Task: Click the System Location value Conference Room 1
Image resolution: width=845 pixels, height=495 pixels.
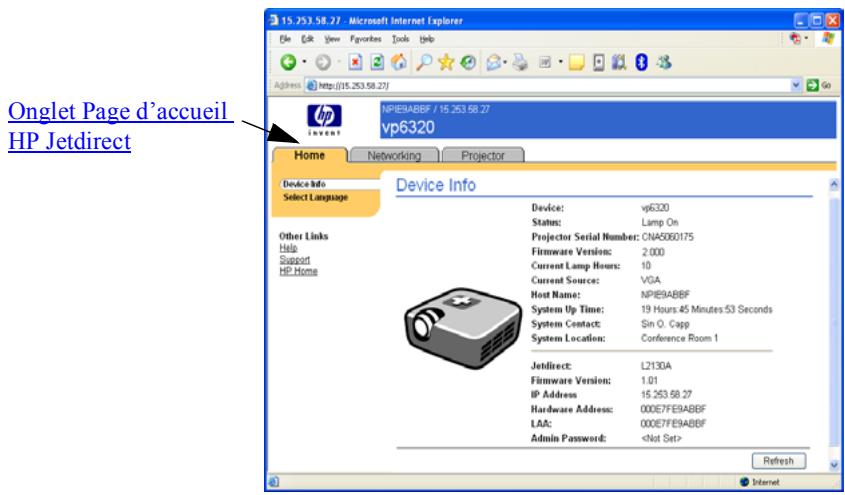Action: (680, 338)
